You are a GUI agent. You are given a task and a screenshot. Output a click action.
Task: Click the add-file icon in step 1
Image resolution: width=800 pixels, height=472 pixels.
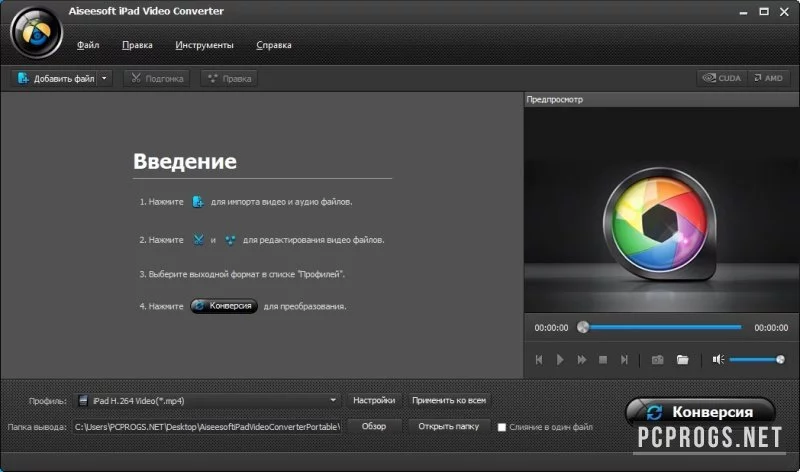point(197,202)
